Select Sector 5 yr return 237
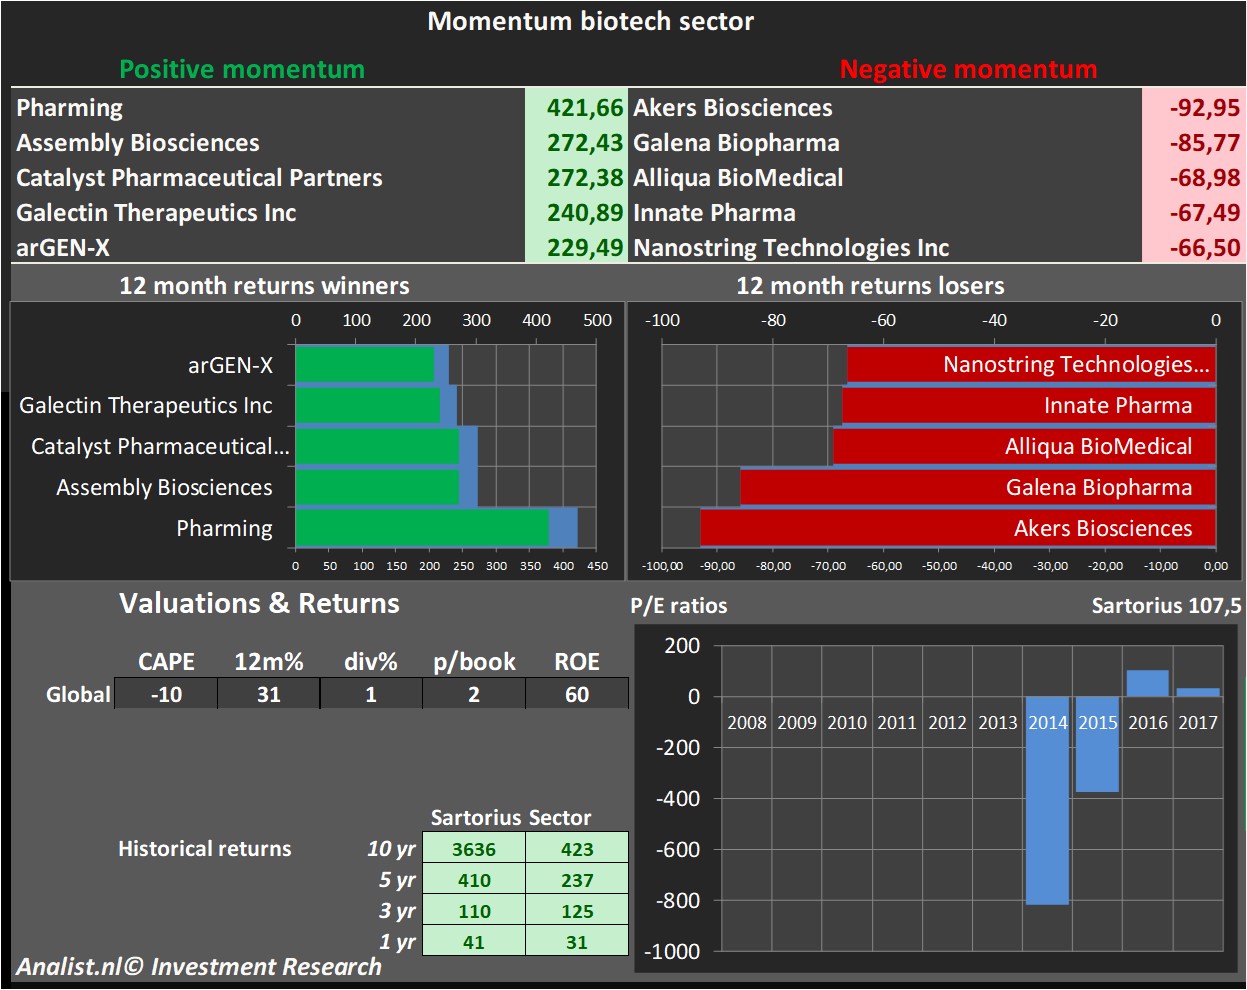Screen dimensions: 1247x990 tap(577, 880)
